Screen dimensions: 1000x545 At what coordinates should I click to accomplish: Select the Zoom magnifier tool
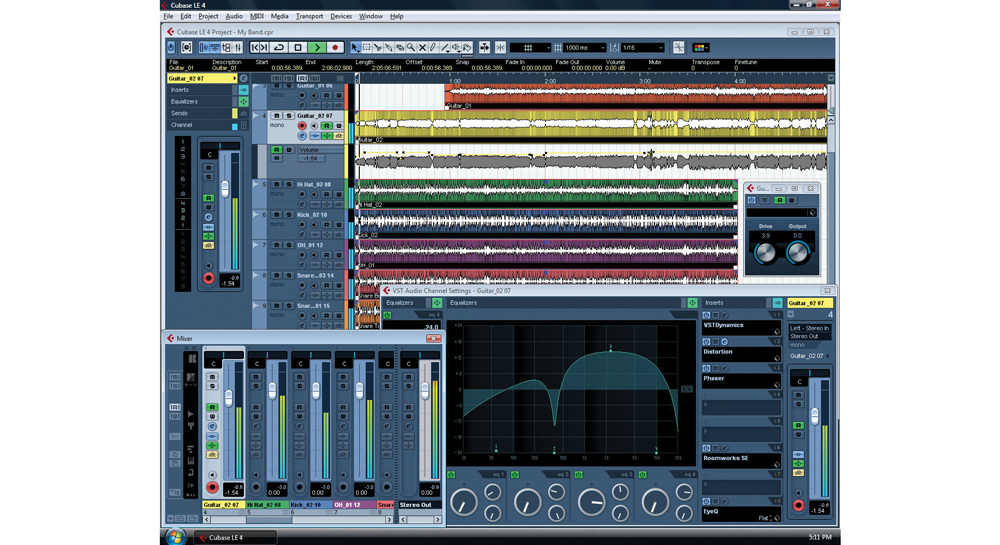point(411,48)
